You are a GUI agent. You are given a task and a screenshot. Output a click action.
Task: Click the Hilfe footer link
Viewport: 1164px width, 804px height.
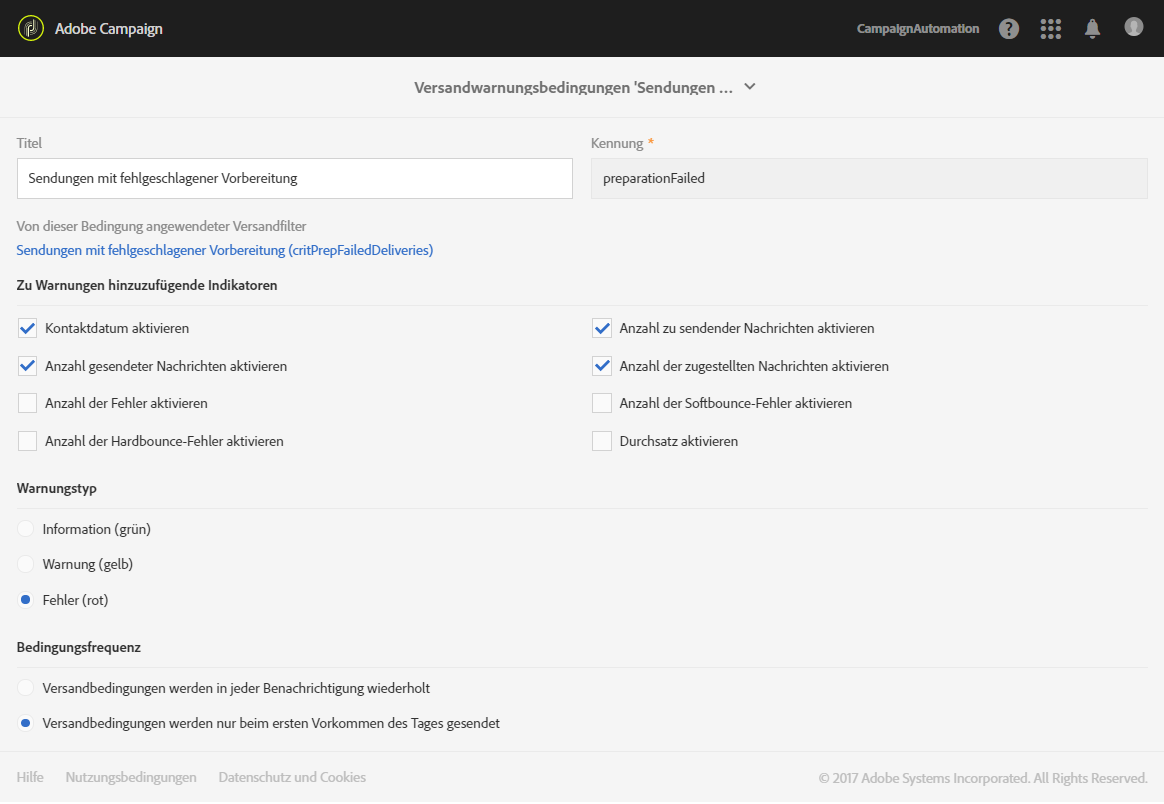coord(30,777)
